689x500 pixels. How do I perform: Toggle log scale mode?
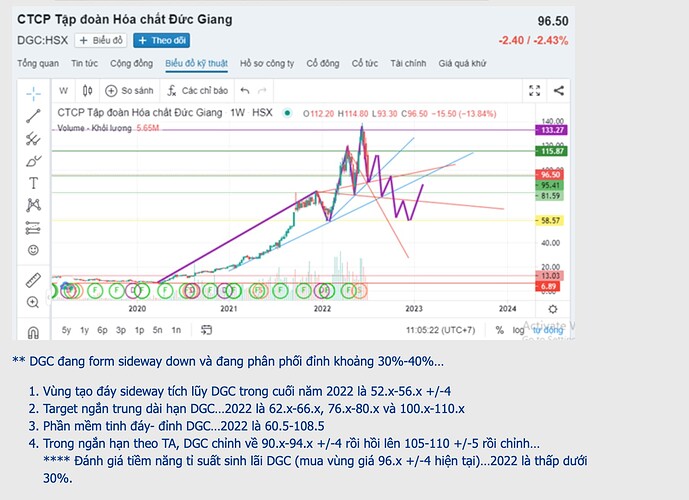[x=519, y=330]
